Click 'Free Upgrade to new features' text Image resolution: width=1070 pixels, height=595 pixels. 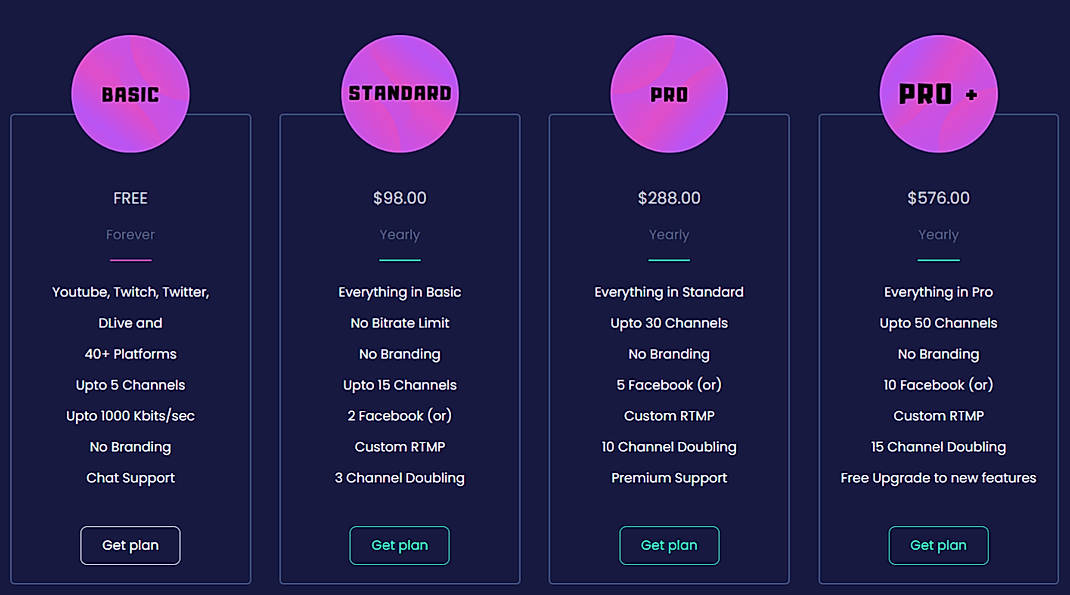coord(938,478)
